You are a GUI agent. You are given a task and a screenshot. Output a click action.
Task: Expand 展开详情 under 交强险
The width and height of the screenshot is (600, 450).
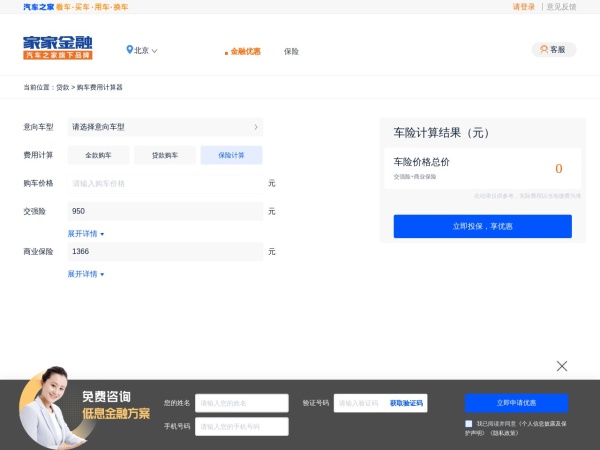click(x=86, y=233)
